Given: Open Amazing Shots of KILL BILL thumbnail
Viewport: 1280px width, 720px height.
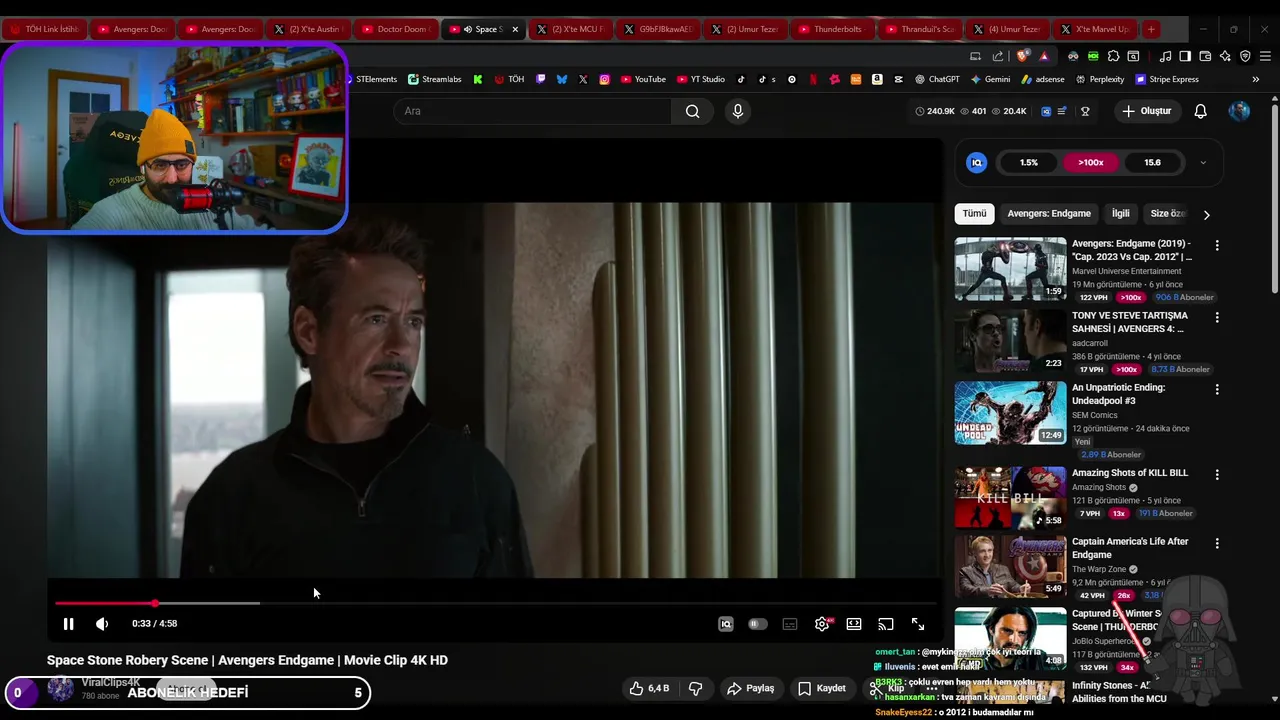Looking at the screenshot, I should point(1010,497).
